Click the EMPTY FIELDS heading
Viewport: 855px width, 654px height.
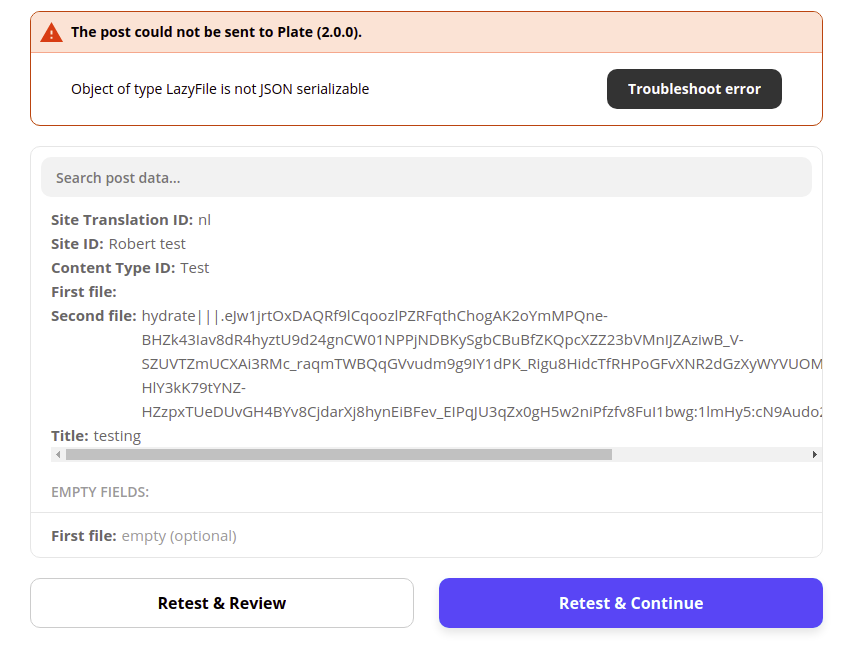(100, 492)
